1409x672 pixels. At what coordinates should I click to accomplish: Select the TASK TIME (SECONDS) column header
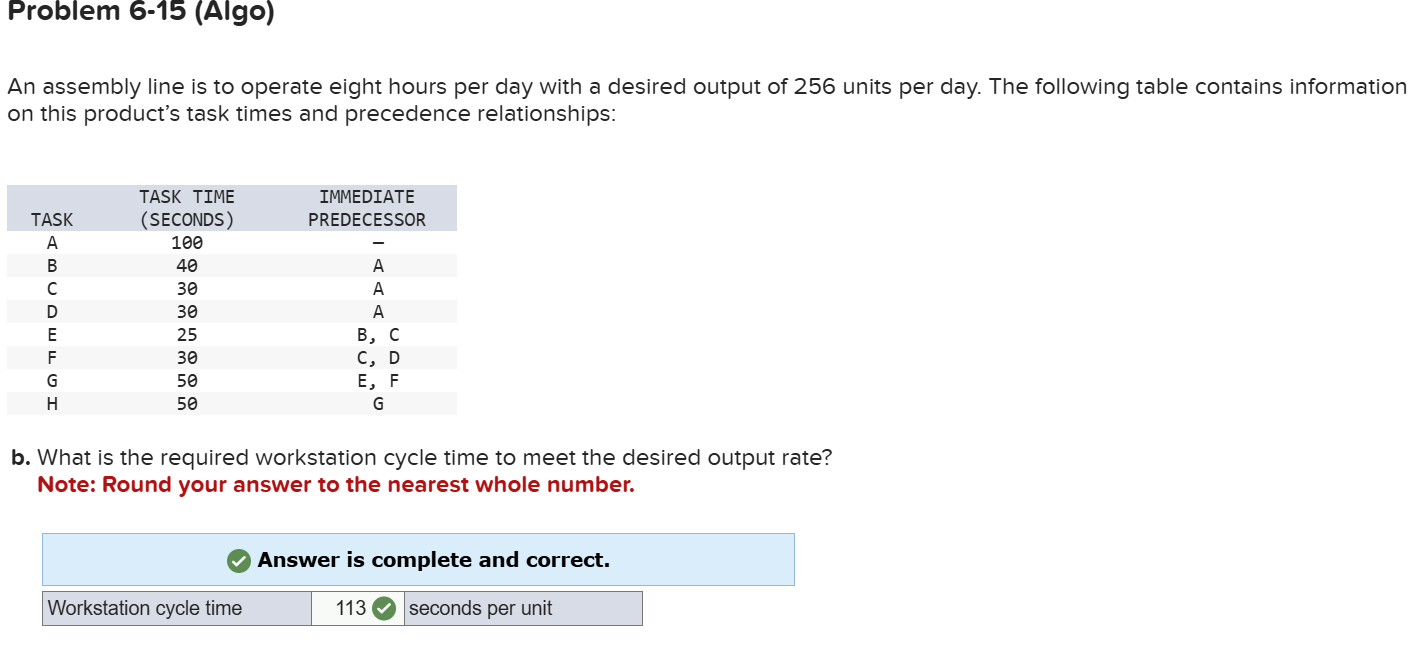pos(186,207)
